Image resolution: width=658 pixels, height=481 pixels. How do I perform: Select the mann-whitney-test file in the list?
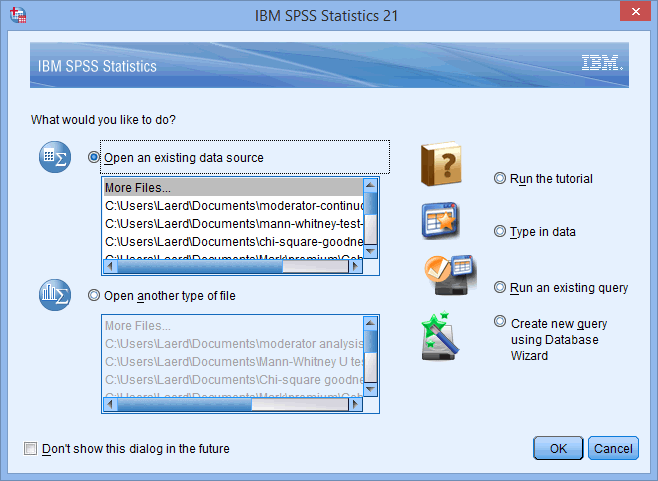pos(233,224)
